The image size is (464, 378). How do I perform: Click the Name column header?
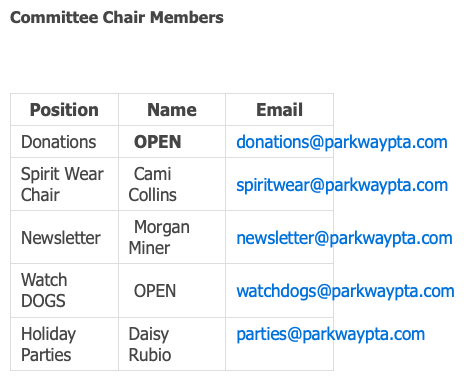click(x=172, y=110)
